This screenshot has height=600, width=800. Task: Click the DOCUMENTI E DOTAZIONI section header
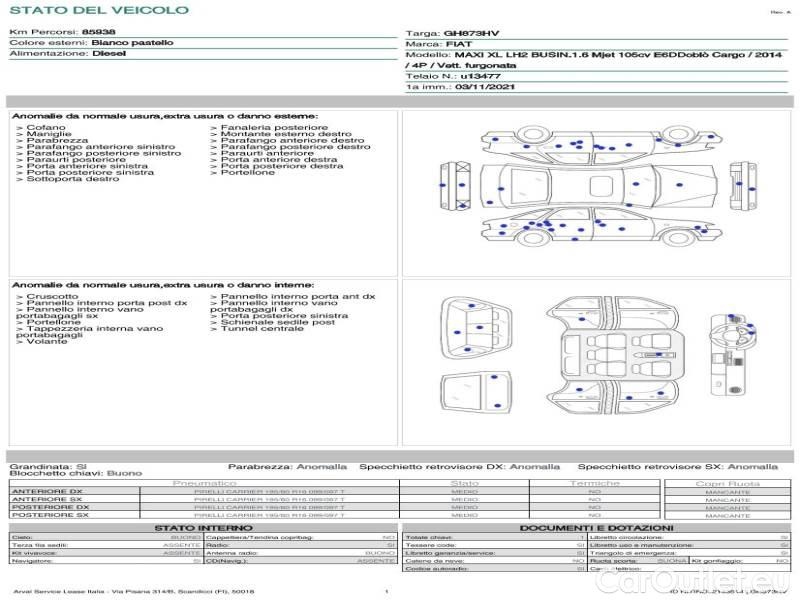(x=595, y=527)
